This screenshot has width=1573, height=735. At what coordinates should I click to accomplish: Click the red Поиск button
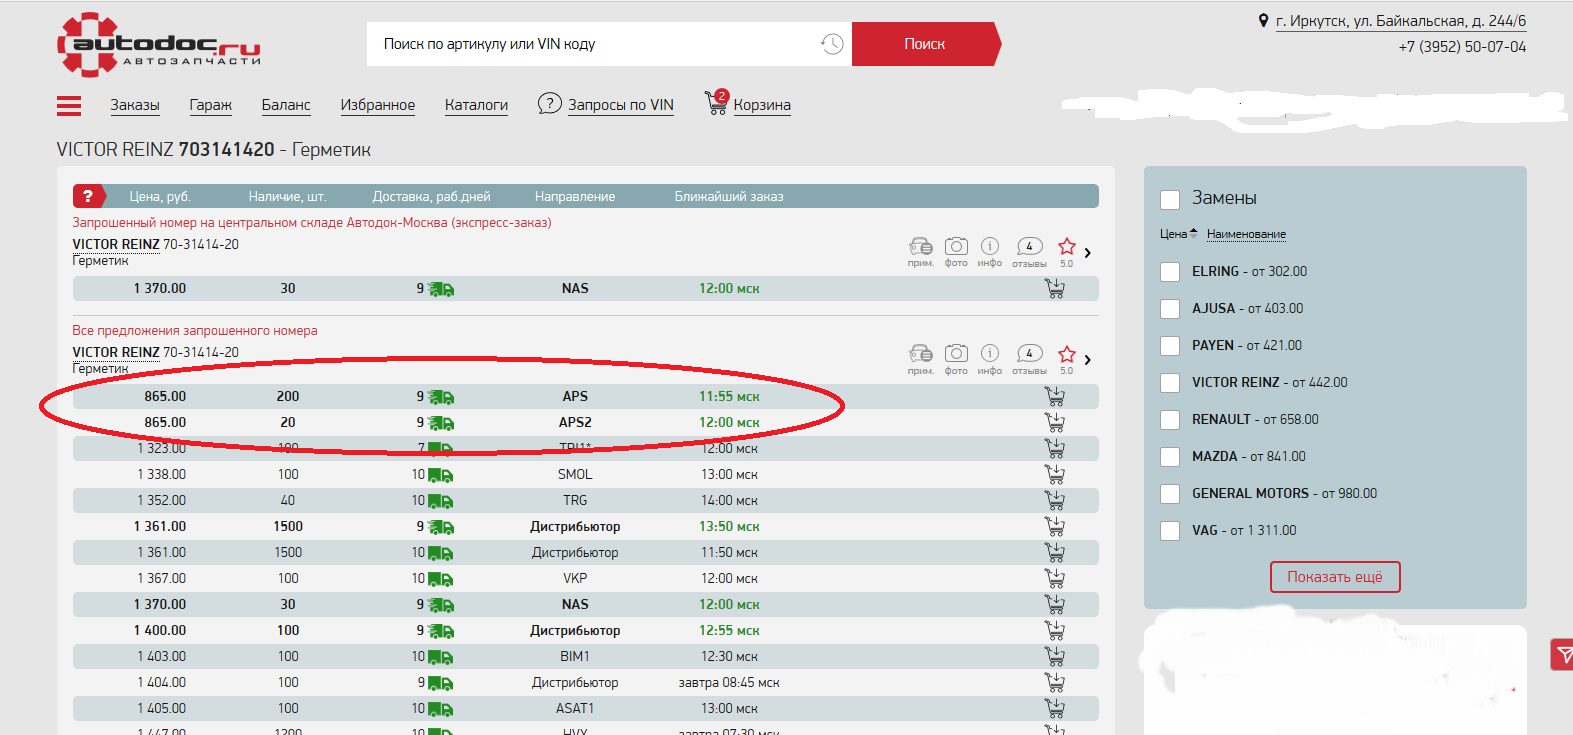[x=925, y=44]
